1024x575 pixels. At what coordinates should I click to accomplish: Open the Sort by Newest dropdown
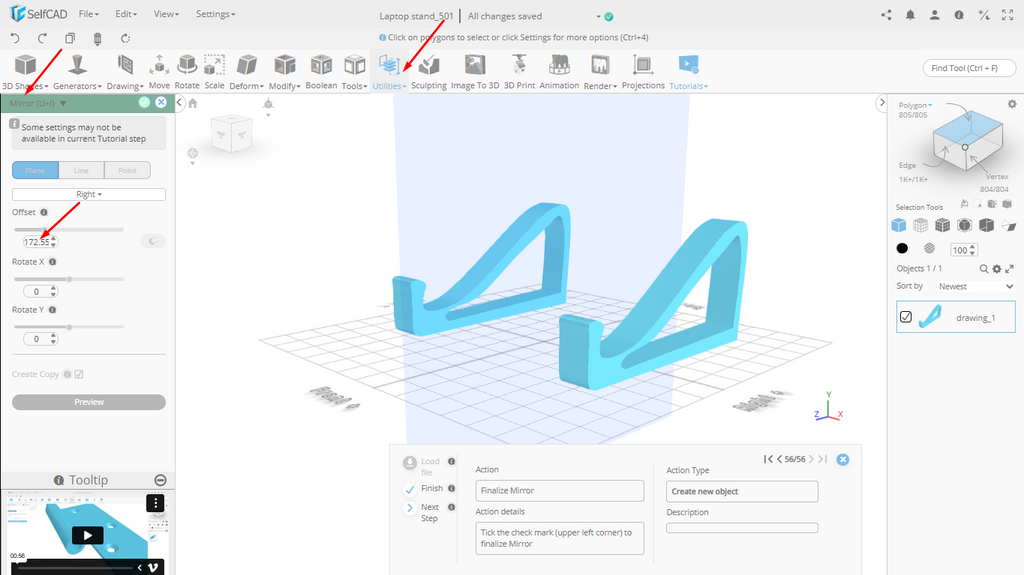tap(975, 286)
